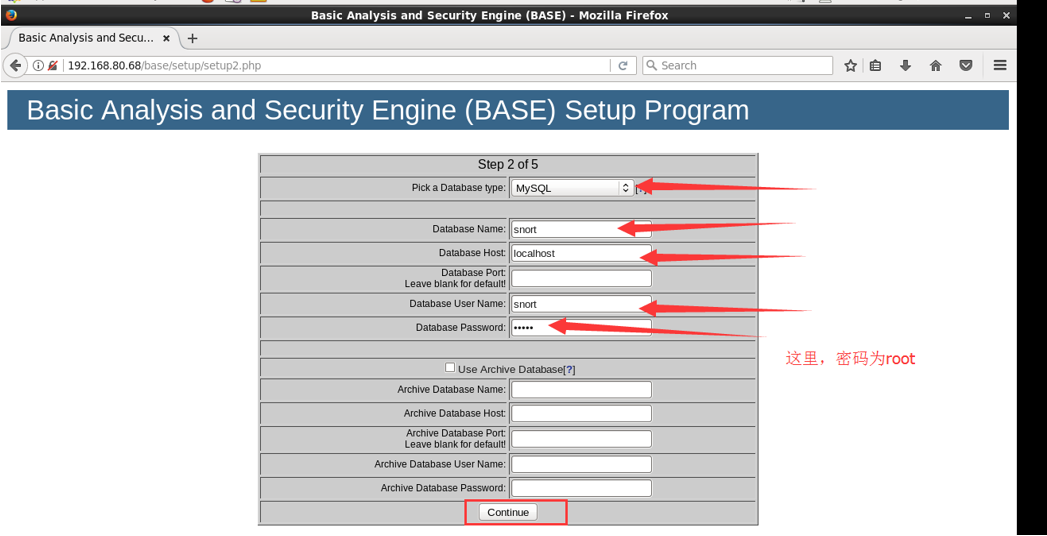This screenshot has width=1047, height=536.
Task: Click the Firefox back arrow button
Action: click(15, 65)
